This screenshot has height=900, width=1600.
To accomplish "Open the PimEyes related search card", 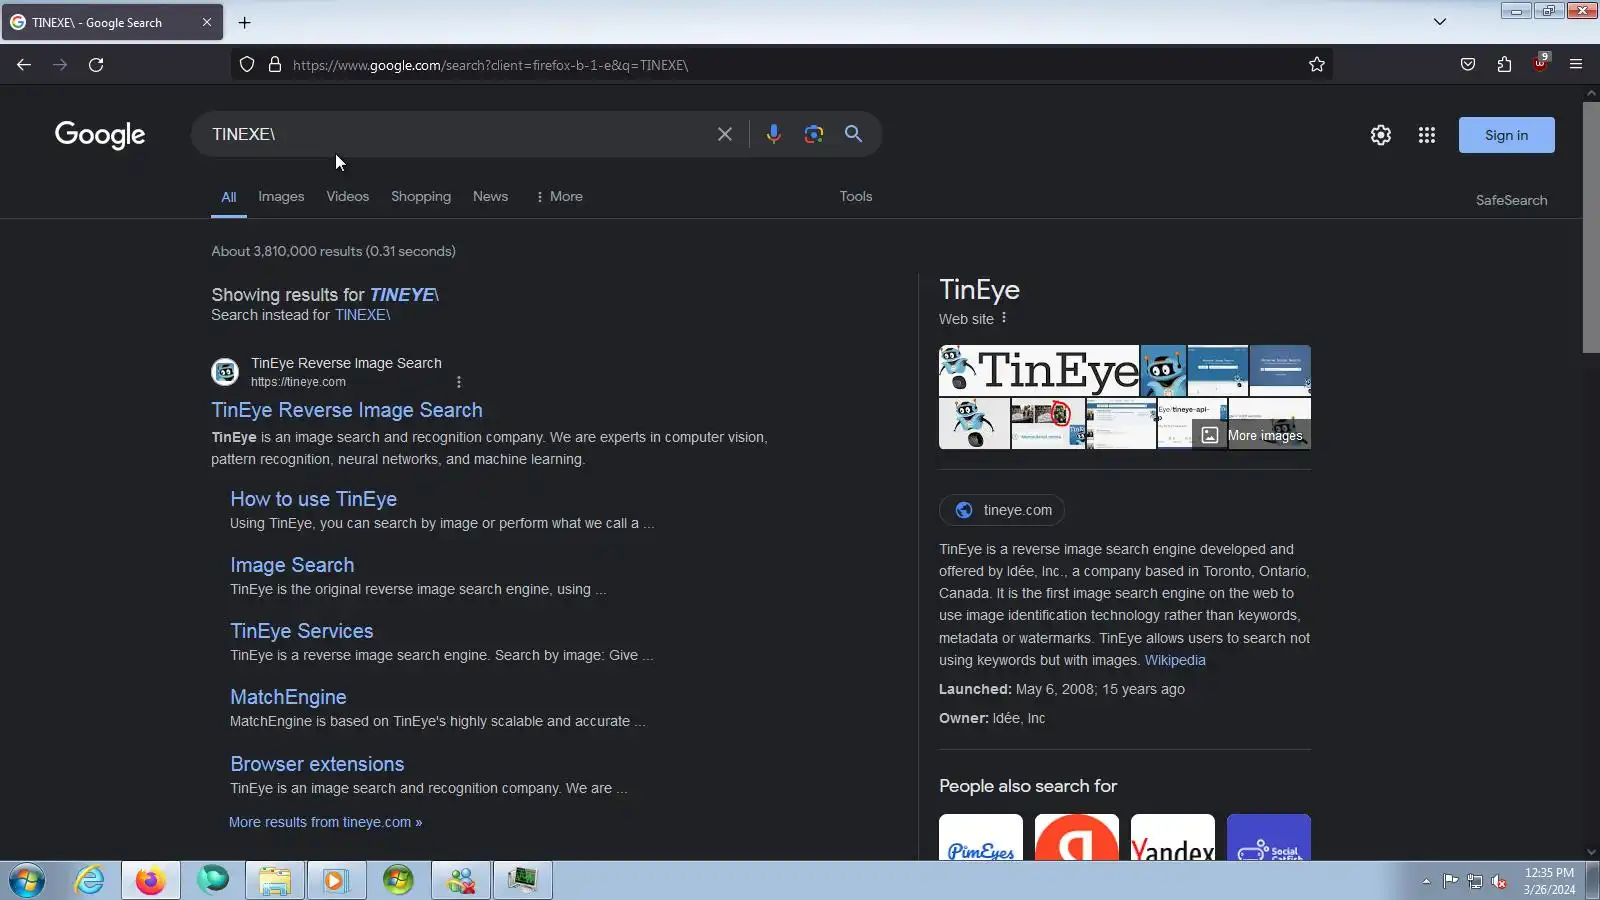I will point(981,838).
